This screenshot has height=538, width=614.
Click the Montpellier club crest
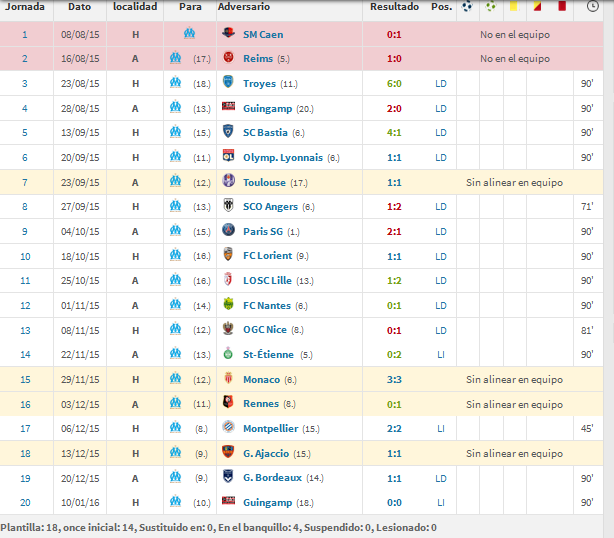coord(228,427)
